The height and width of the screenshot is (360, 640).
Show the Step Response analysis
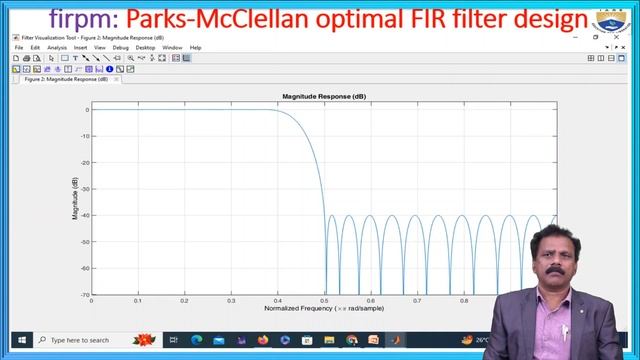pyautogui.click(x=78, y=69)
